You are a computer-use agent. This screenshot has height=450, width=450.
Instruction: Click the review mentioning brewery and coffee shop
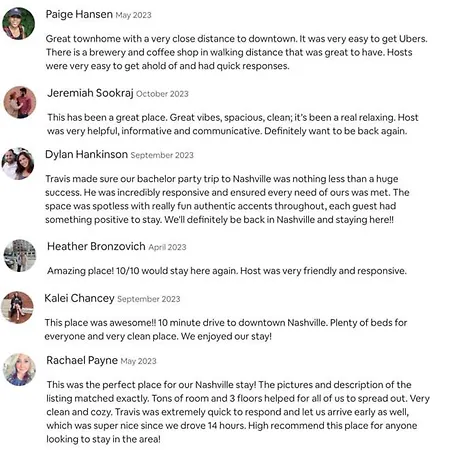click(236, 52)
